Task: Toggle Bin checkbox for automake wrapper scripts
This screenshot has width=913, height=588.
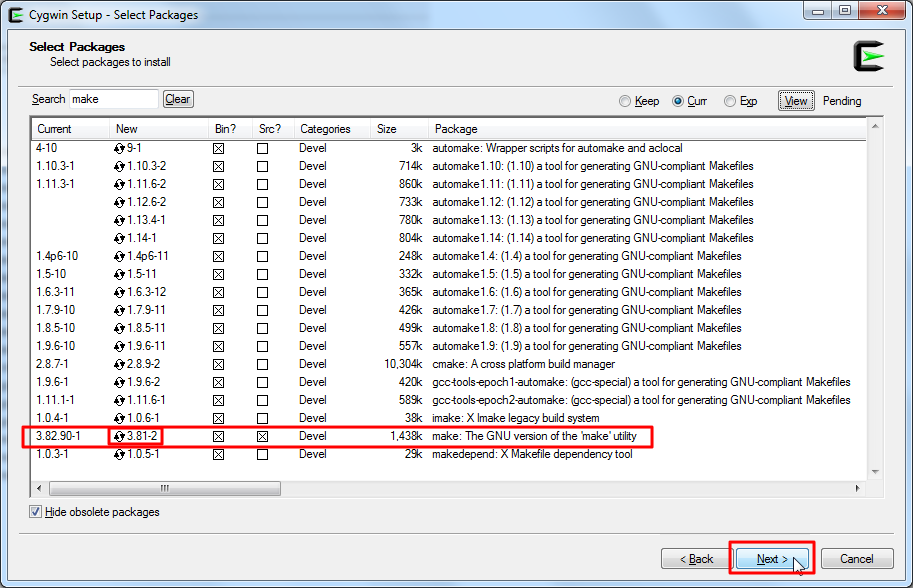Action: pyautogui.click(x=218, y=148)
